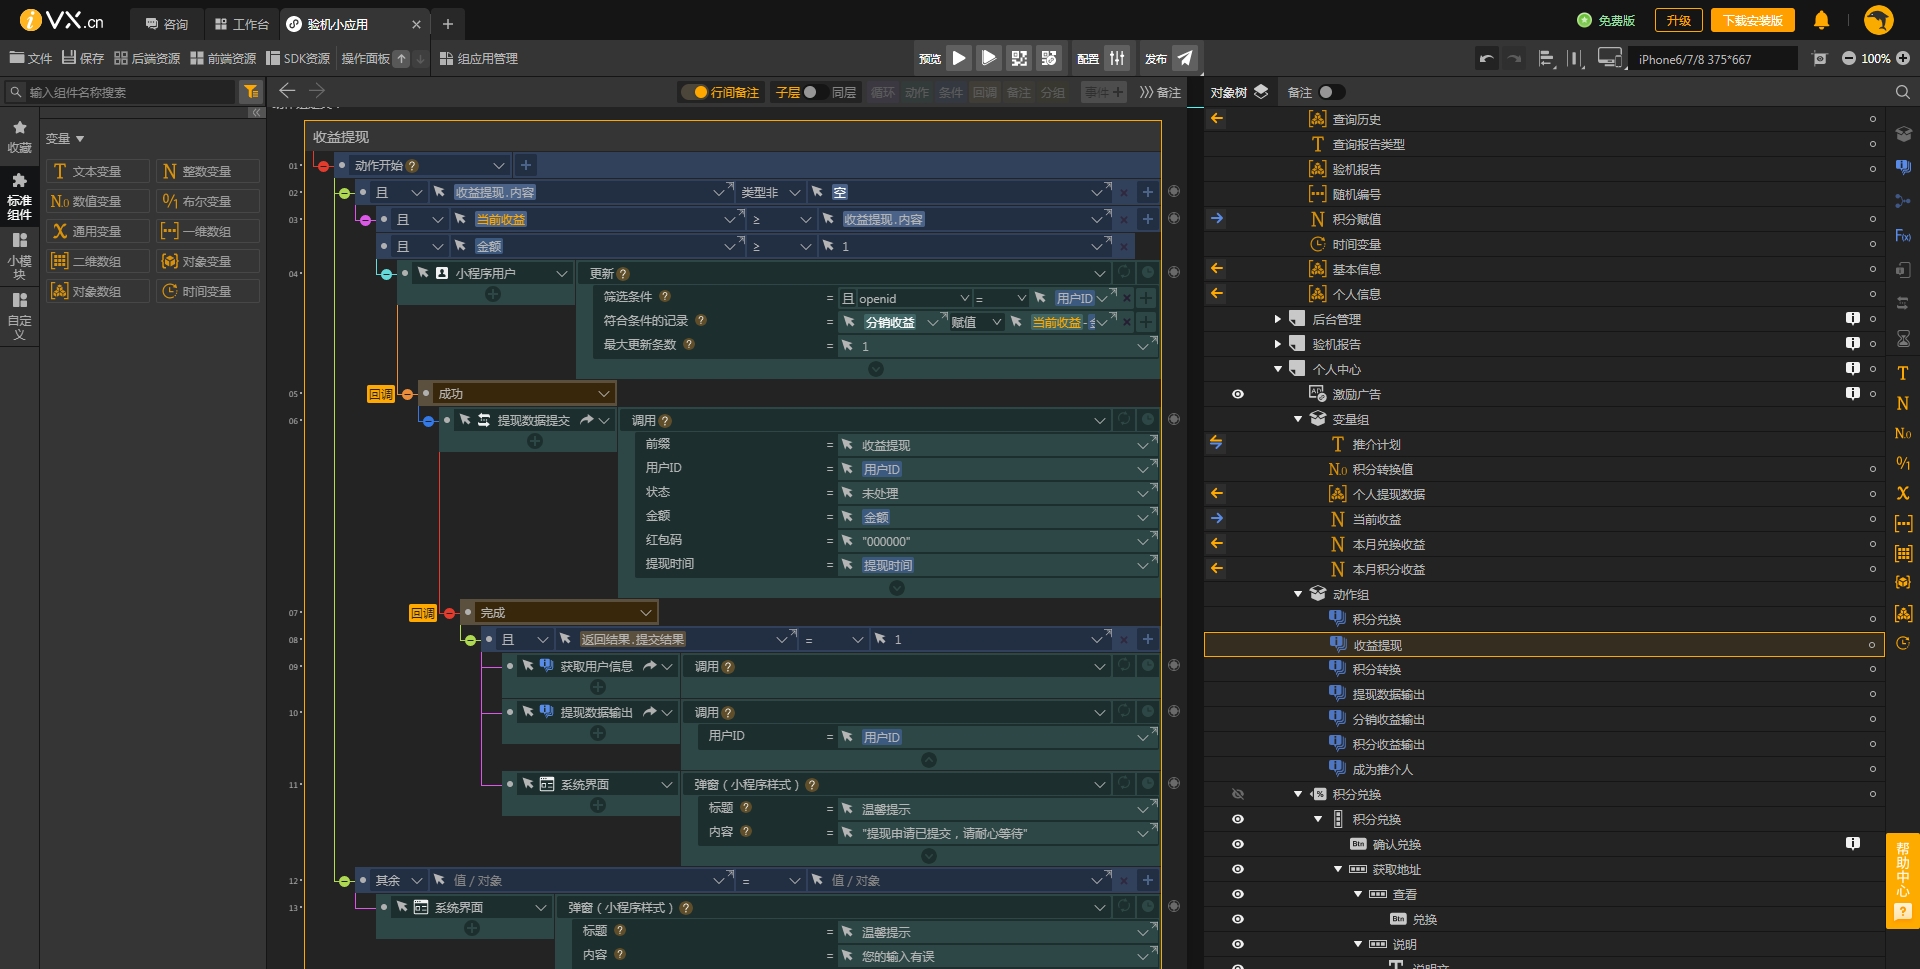Open the SDK资源 menu
Screen dimensions: 1920x969
298,59
